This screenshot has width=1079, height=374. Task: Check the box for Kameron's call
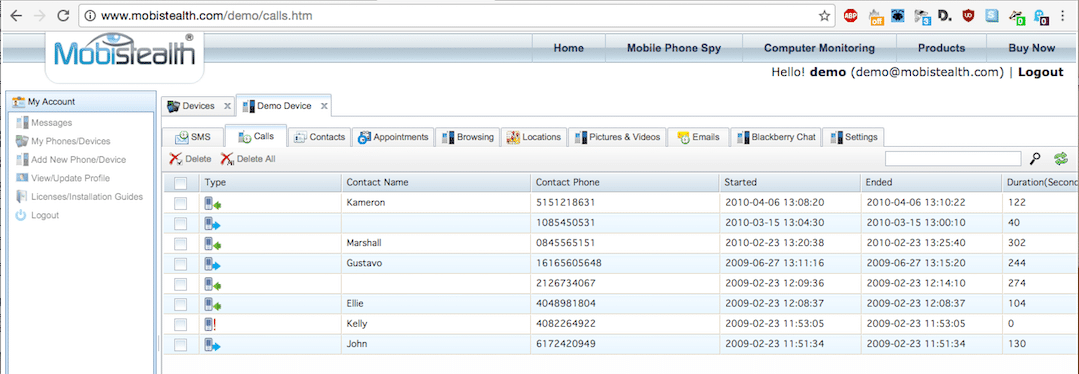coord(180,203)
